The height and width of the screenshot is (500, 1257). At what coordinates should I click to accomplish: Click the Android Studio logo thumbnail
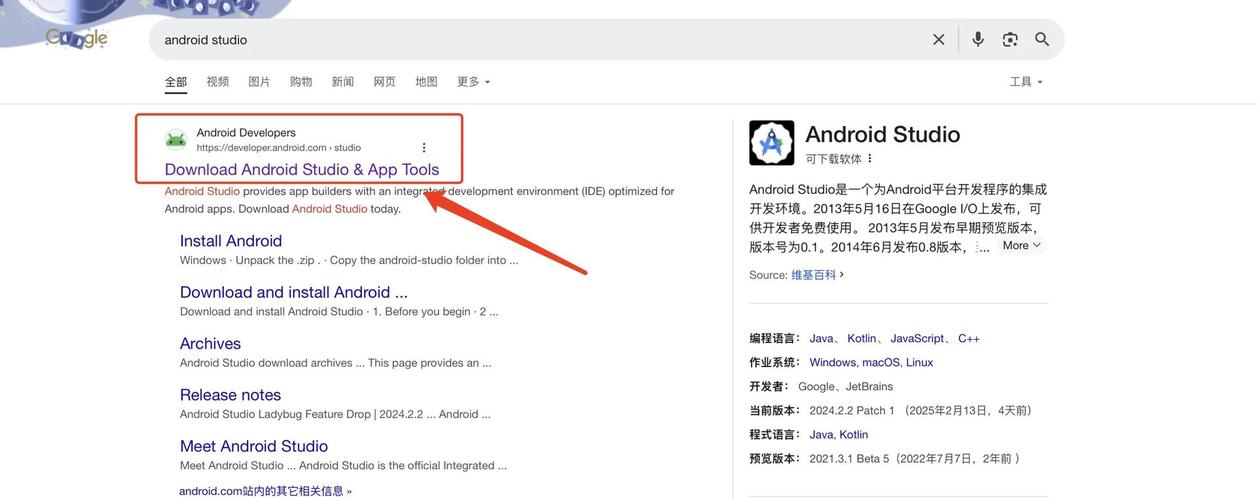771,143
